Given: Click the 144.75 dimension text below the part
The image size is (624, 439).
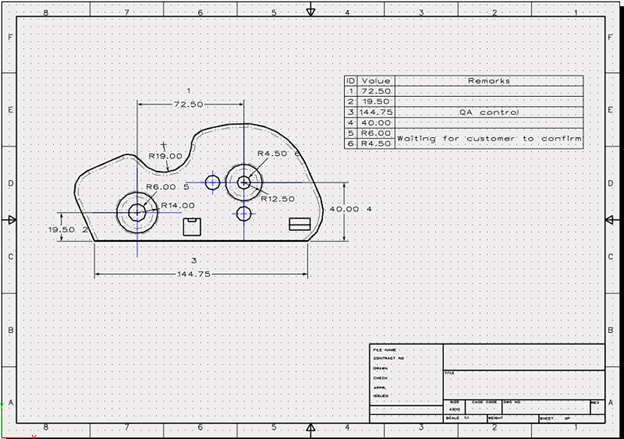Looking at the screenshot, I should click(x=194, y=274).
